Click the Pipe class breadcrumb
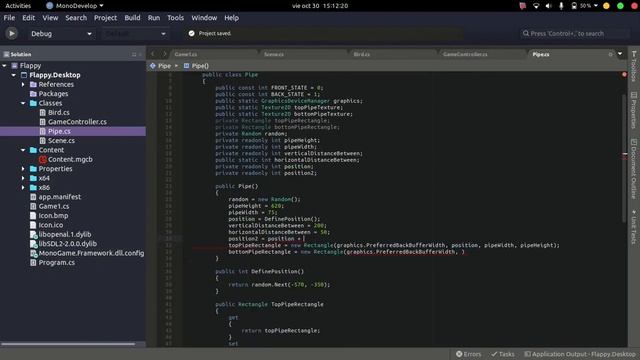The height and width of the screenshot is (360, 640). (160, 66)
